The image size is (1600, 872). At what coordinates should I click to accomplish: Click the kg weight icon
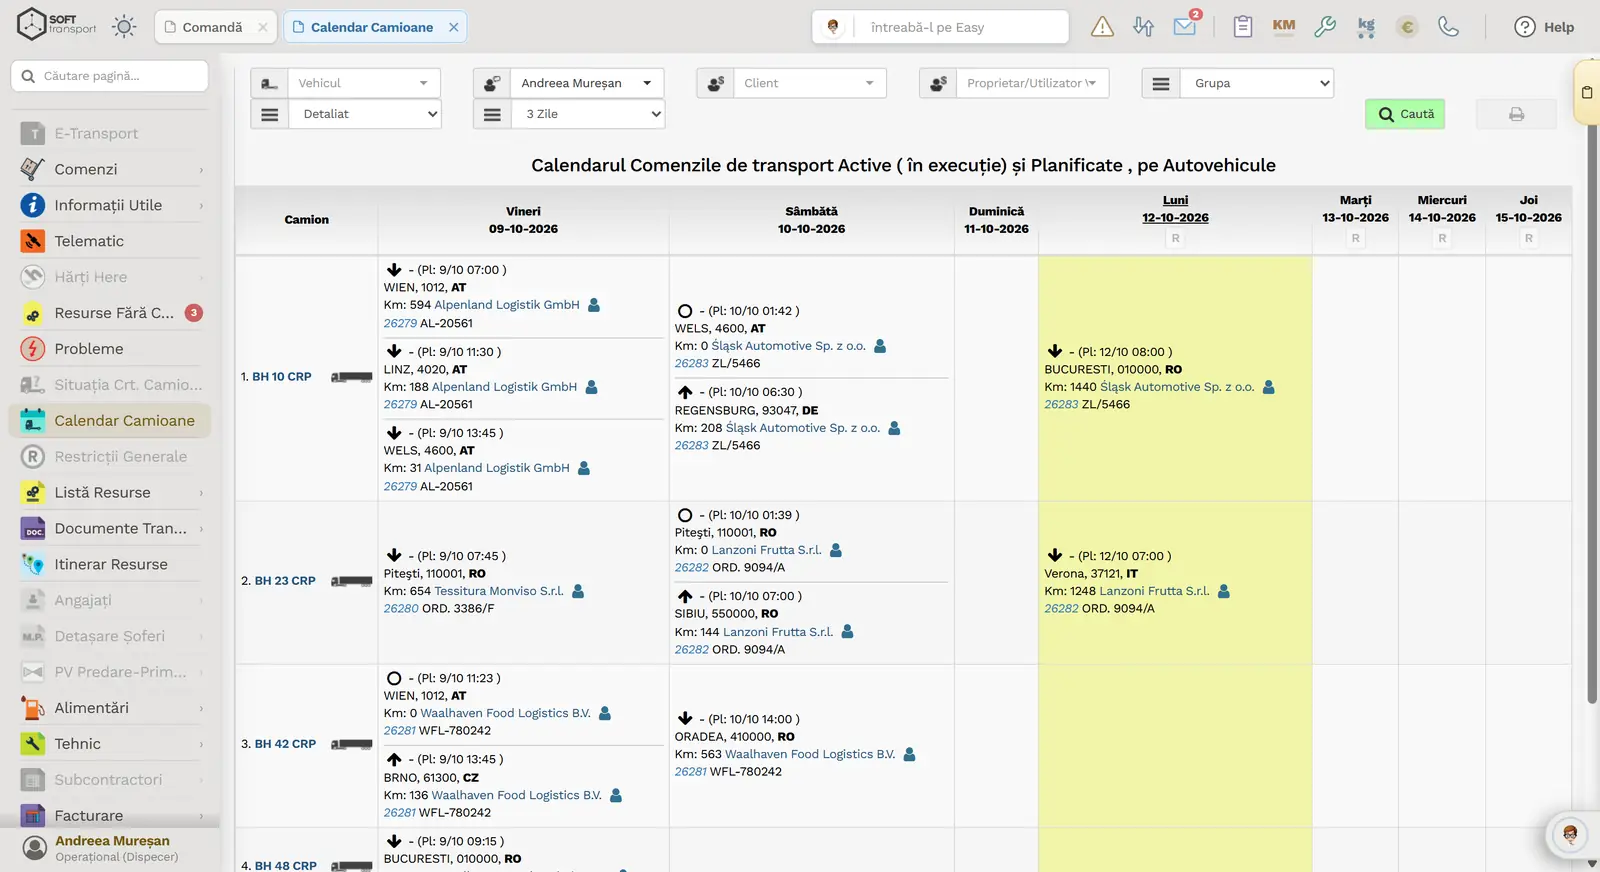[x=1366, y=27]
